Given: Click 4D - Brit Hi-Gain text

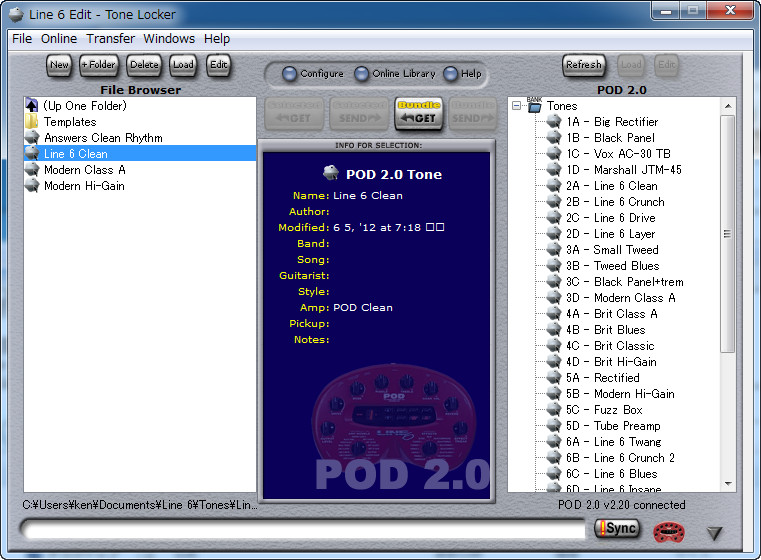Looking at the screenshot, I should [611, 362].
